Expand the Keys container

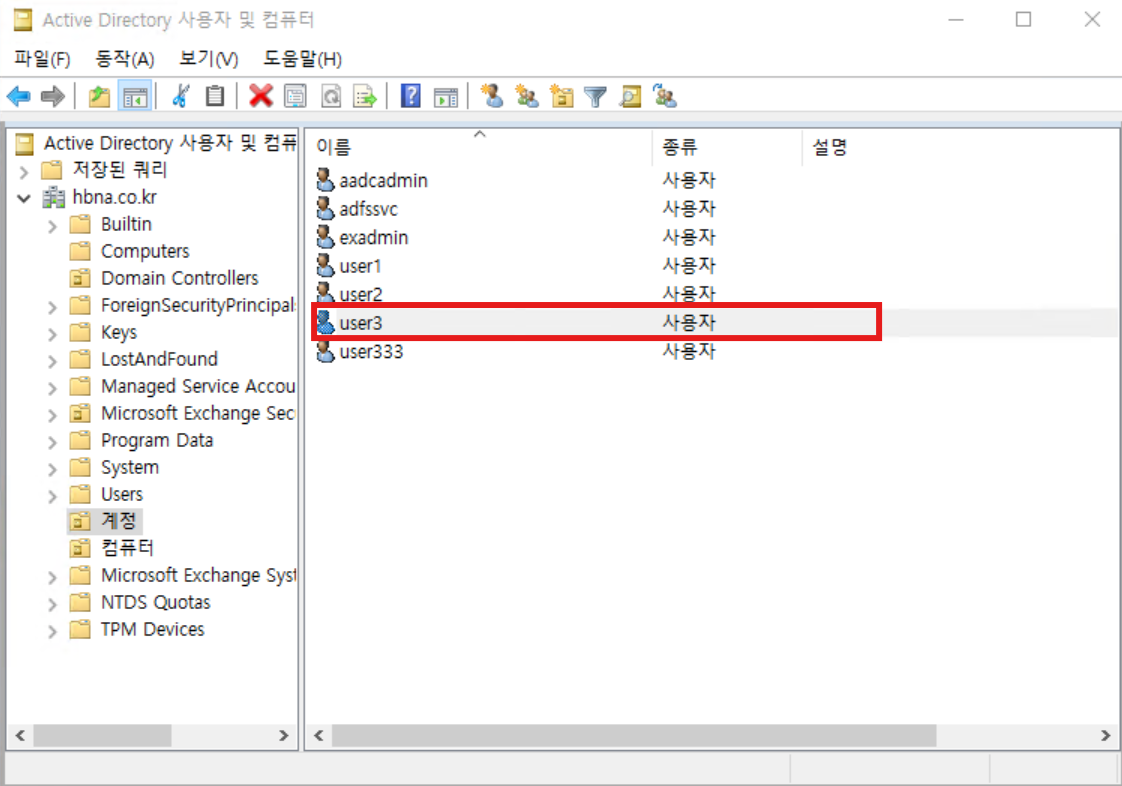(x=52, y=334)
